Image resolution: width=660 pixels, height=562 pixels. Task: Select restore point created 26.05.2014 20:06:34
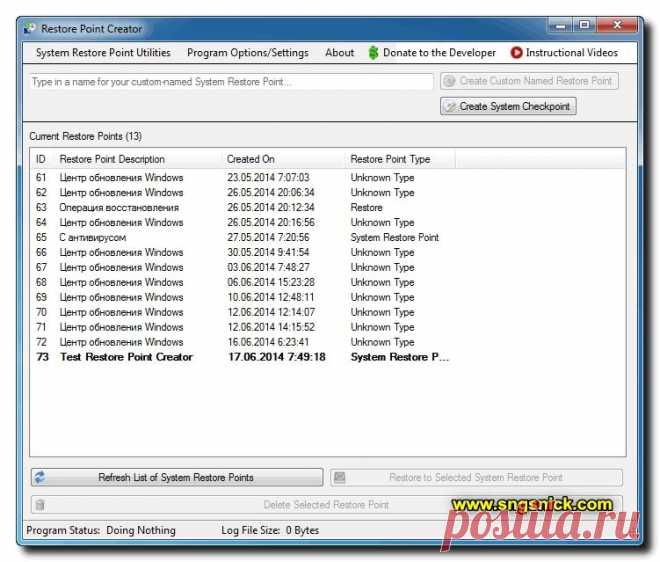point(243,192)
